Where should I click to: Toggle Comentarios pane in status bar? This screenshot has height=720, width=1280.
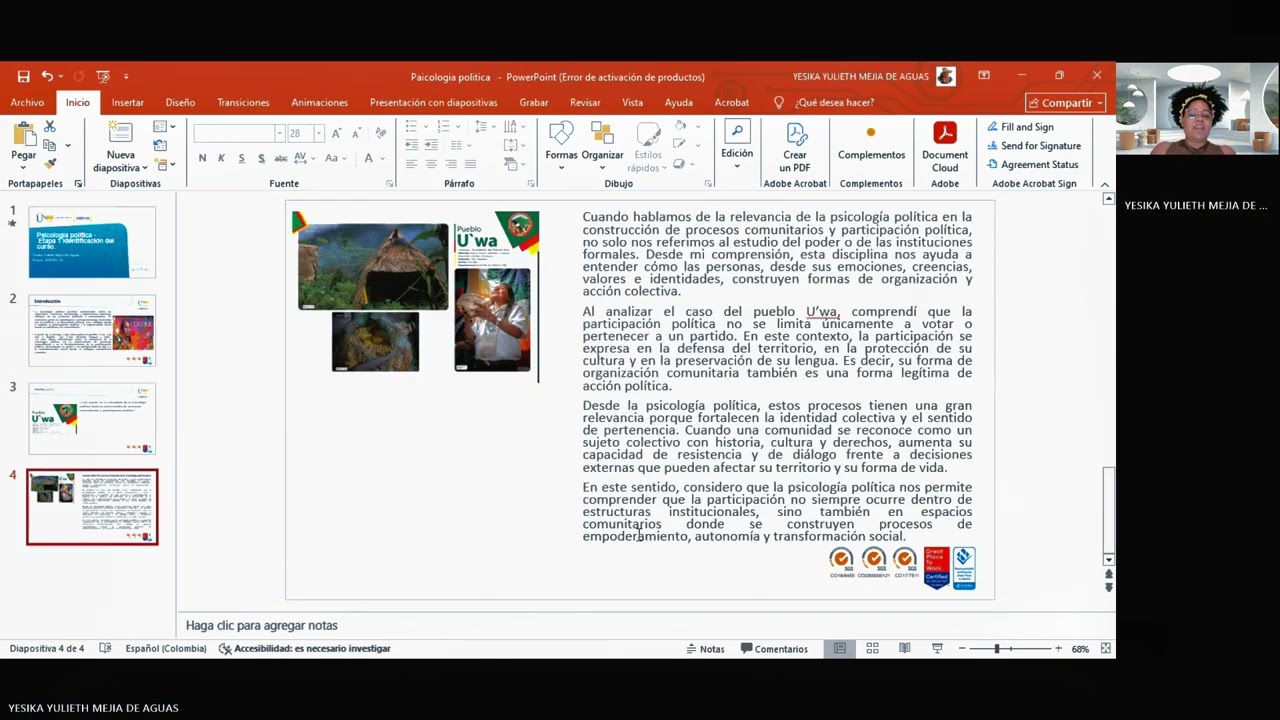774,648
